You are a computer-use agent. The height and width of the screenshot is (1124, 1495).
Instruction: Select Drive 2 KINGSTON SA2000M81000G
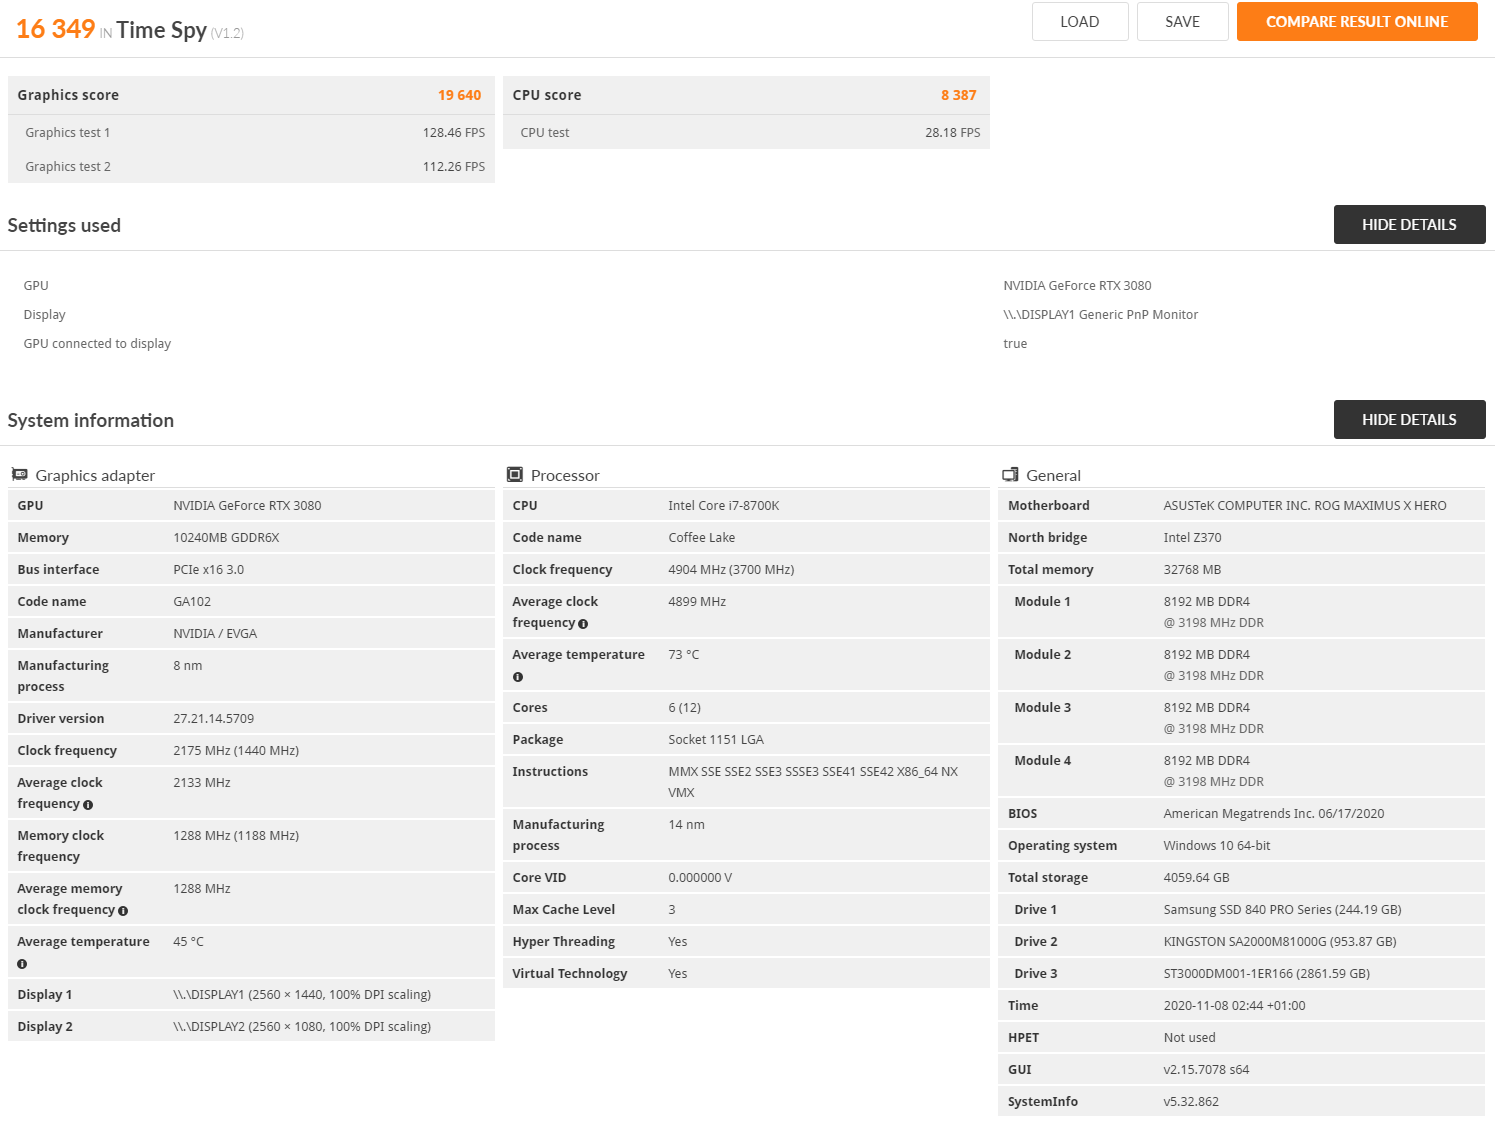[1280, 941]
